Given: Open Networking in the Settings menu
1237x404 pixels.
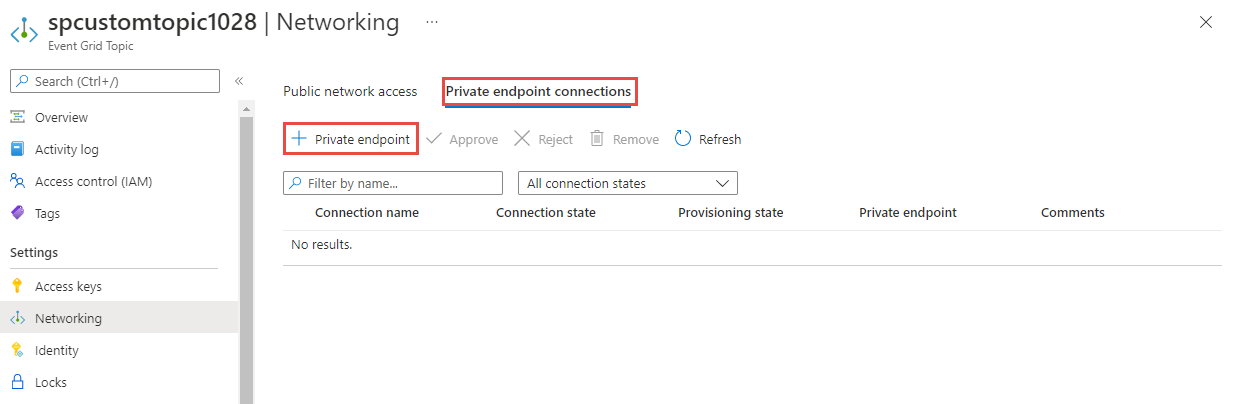Looking at the screenshot, I should coord(68,319).
